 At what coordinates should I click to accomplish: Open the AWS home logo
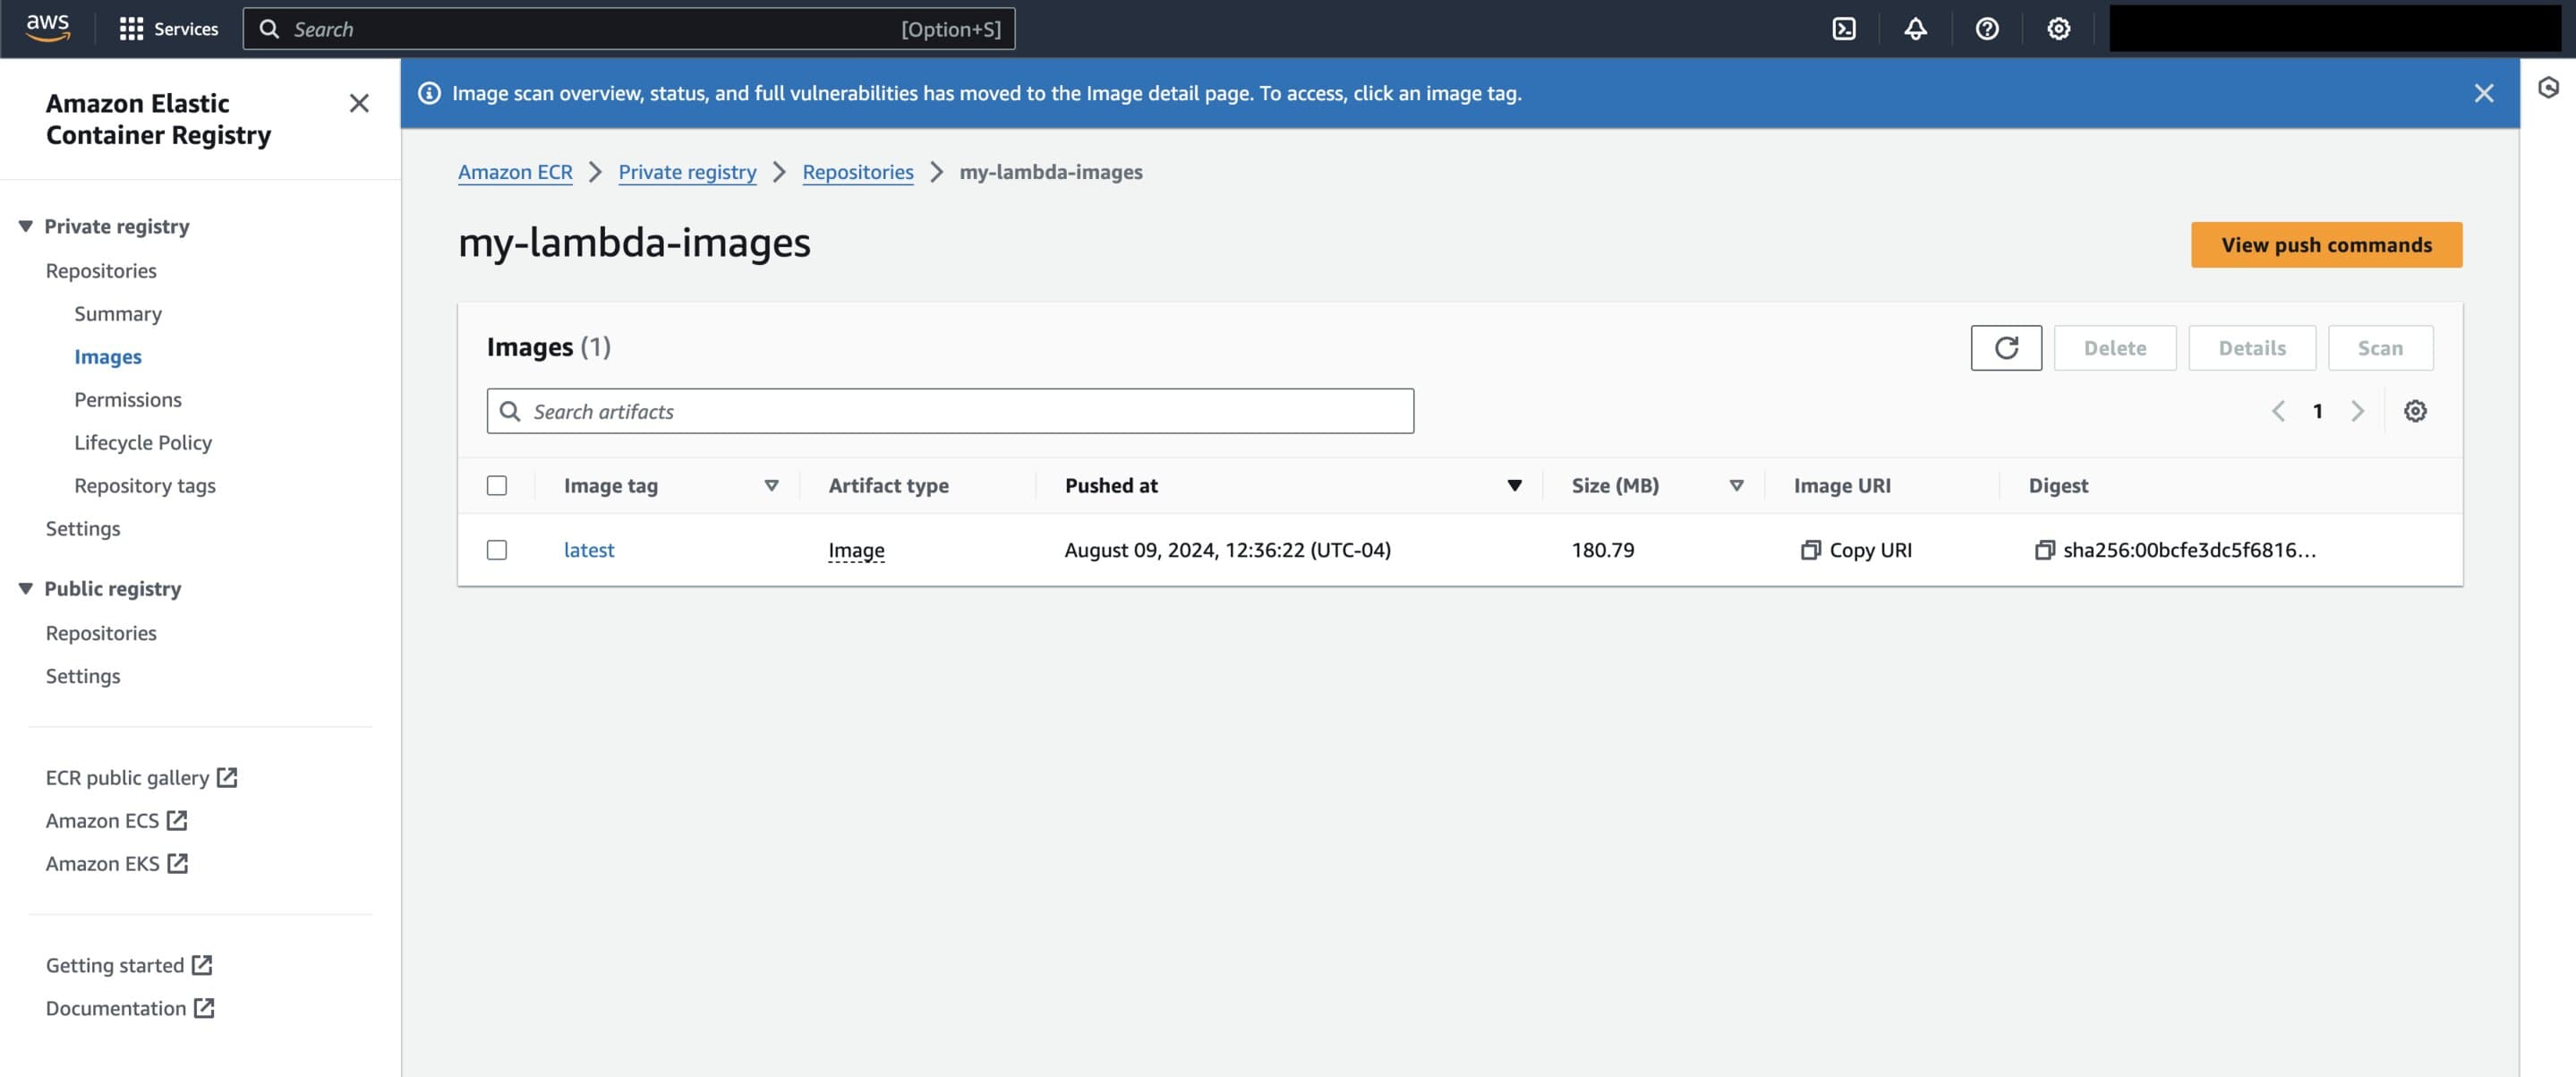tap(48, 28)
